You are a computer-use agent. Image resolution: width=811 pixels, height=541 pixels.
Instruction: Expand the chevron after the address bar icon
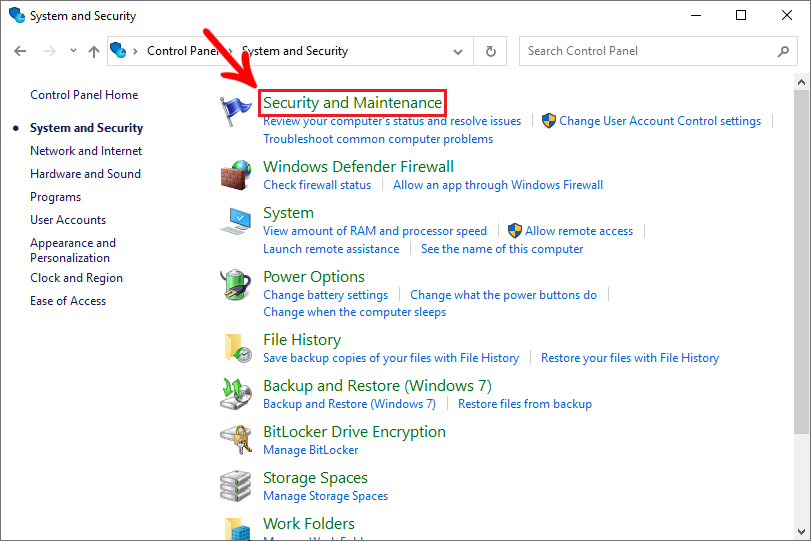pyautogui.click(x=136, y=51)
